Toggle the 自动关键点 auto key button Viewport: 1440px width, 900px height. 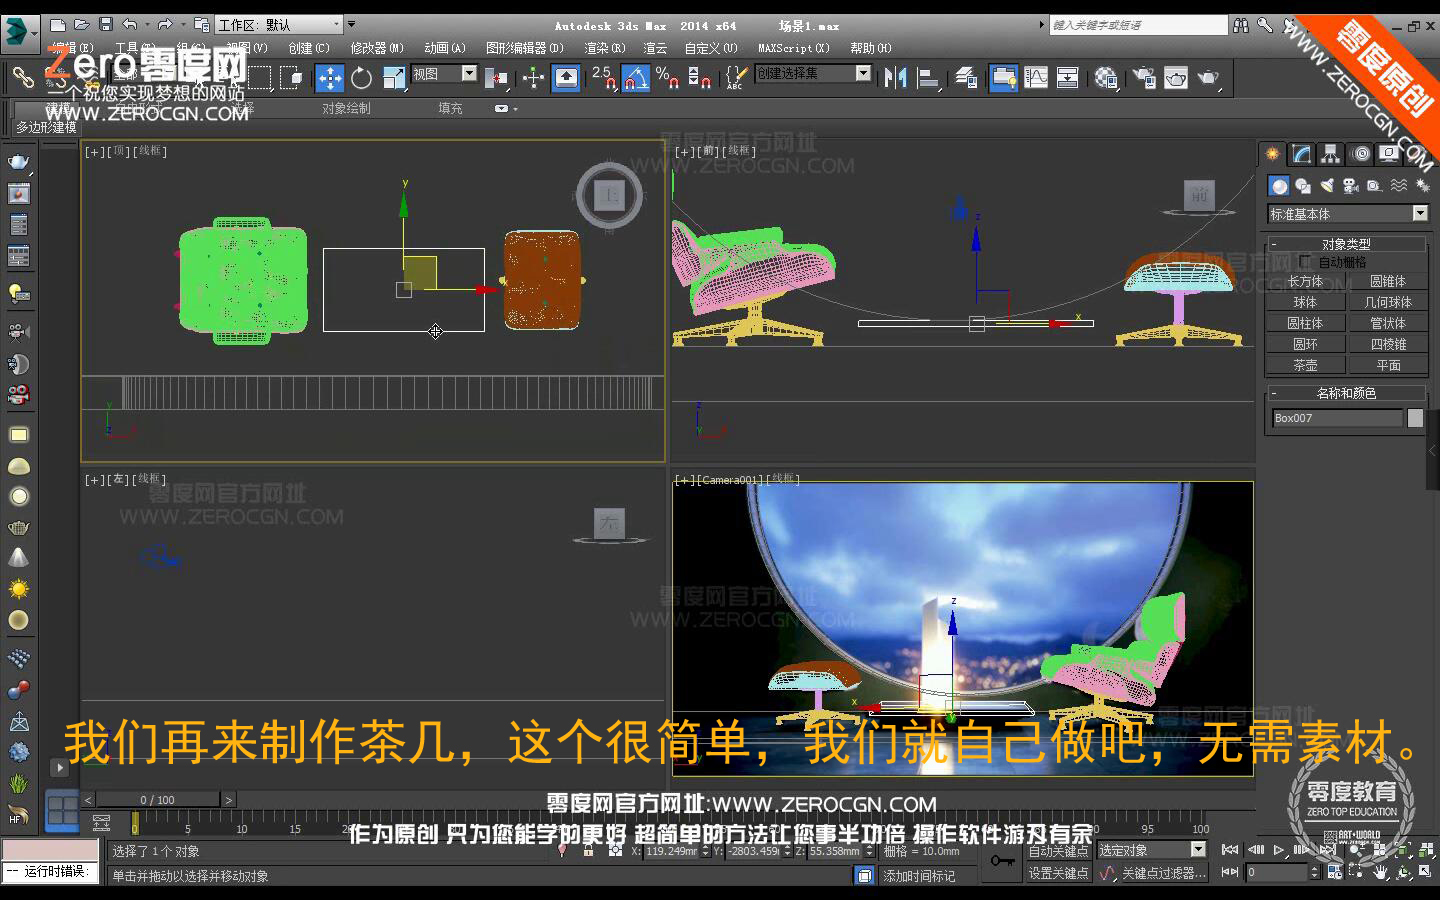1058,851
